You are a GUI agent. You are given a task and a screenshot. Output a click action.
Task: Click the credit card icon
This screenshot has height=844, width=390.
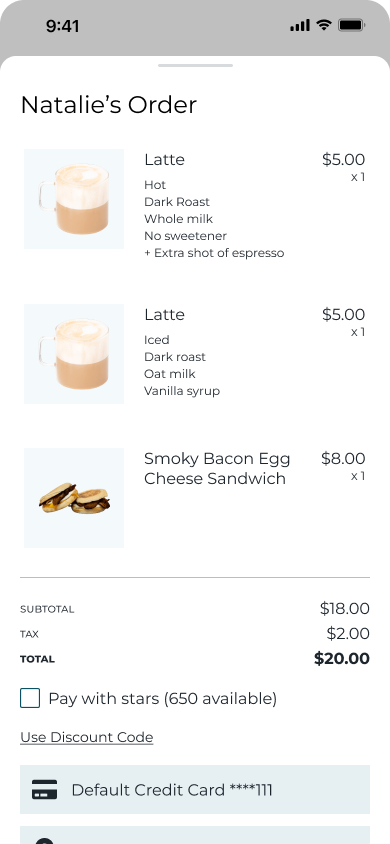click(44, 790)
